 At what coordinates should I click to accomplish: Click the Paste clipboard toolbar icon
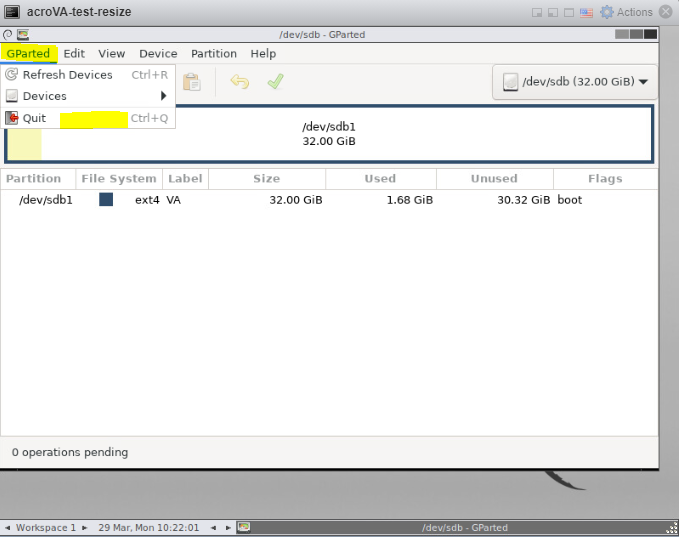191,82
